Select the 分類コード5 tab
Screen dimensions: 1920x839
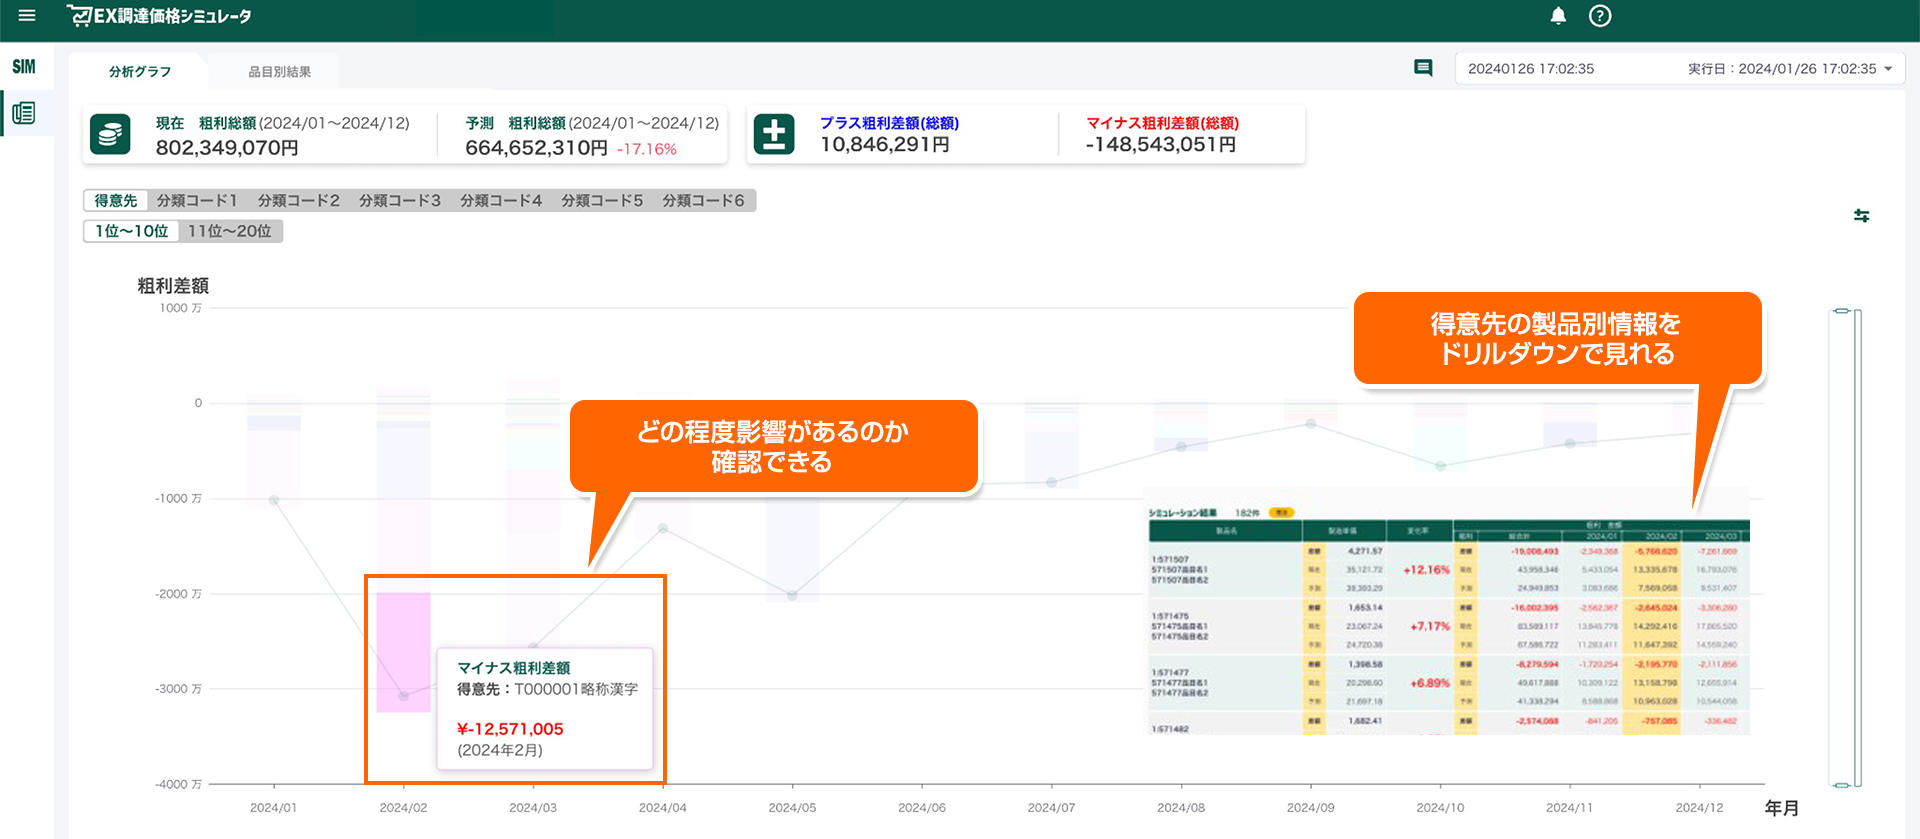click(601, 201)
